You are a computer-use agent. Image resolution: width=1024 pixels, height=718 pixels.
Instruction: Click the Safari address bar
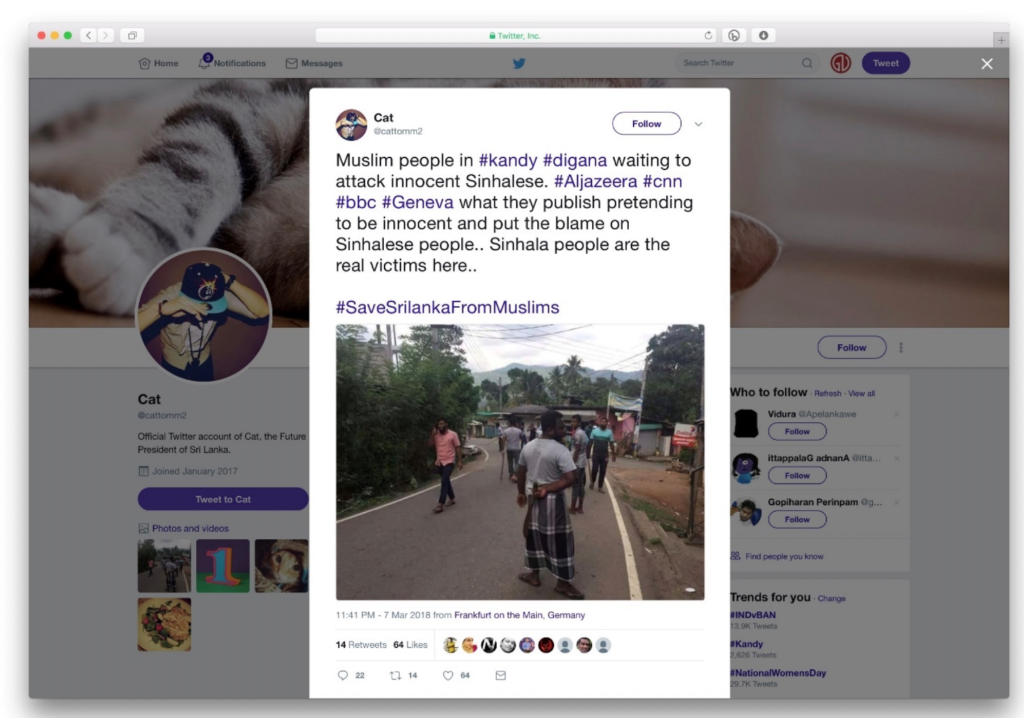tap(516, 35)
